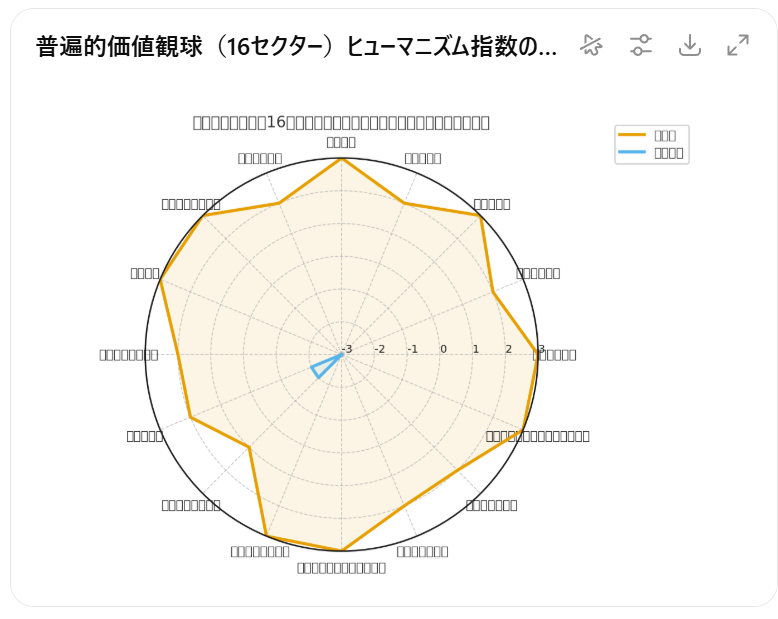Click the 3 radial tick label
Image resolution: width=778 pixels, height=619 pixels.
(541, 349)
